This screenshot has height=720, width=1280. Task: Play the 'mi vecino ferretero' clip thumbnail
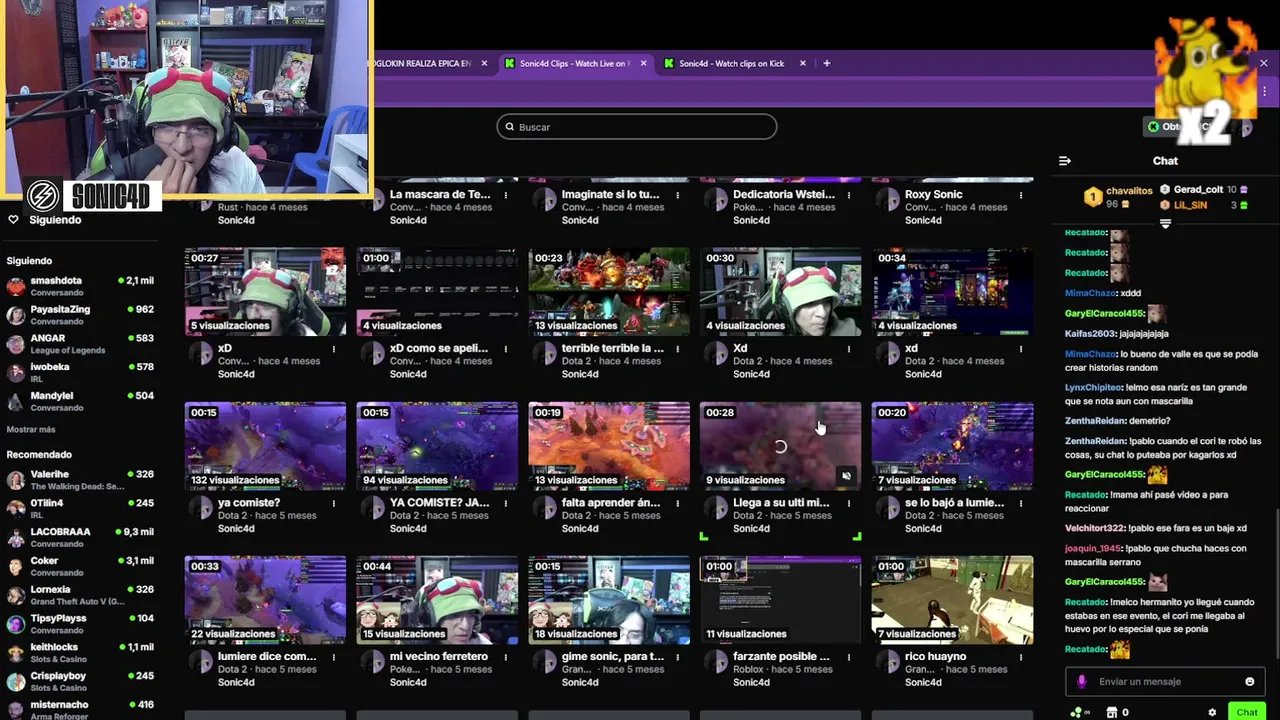coord(437,600)
